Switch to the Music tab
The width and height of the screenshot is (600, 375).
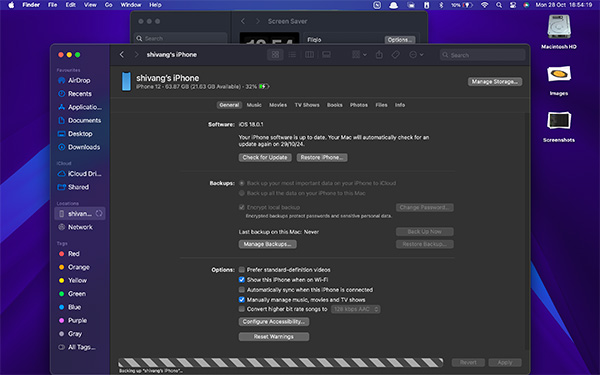(254, 105)
